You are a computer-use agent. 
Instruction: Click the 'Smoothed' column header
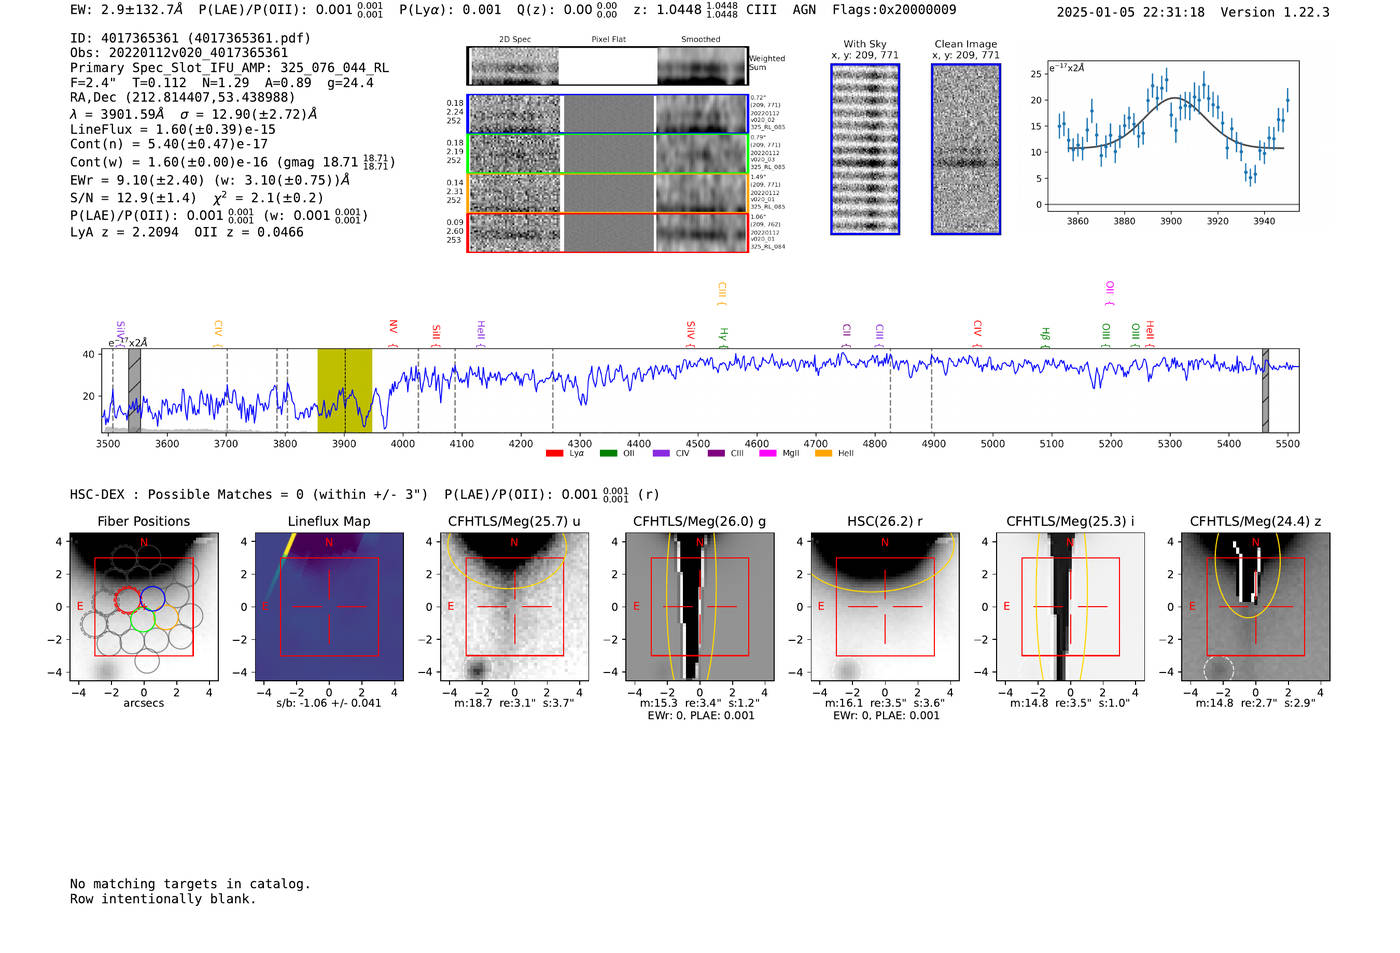701,40
